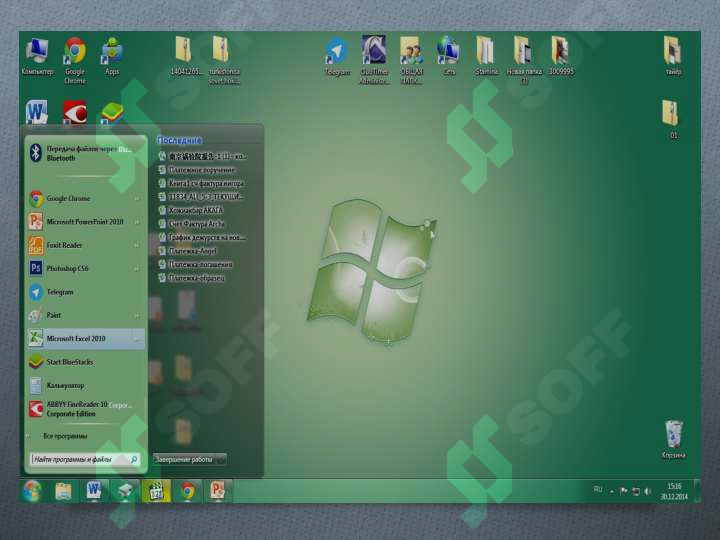This screenshot has width=720, height=540.
Task: Open the Action Center flag tray icon
Action: [x=624, y=491]
